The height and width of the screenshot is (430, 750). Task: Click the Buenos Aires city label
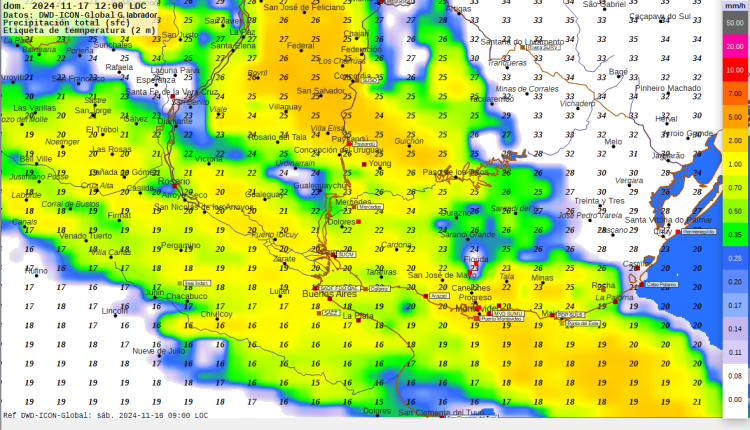329,295
